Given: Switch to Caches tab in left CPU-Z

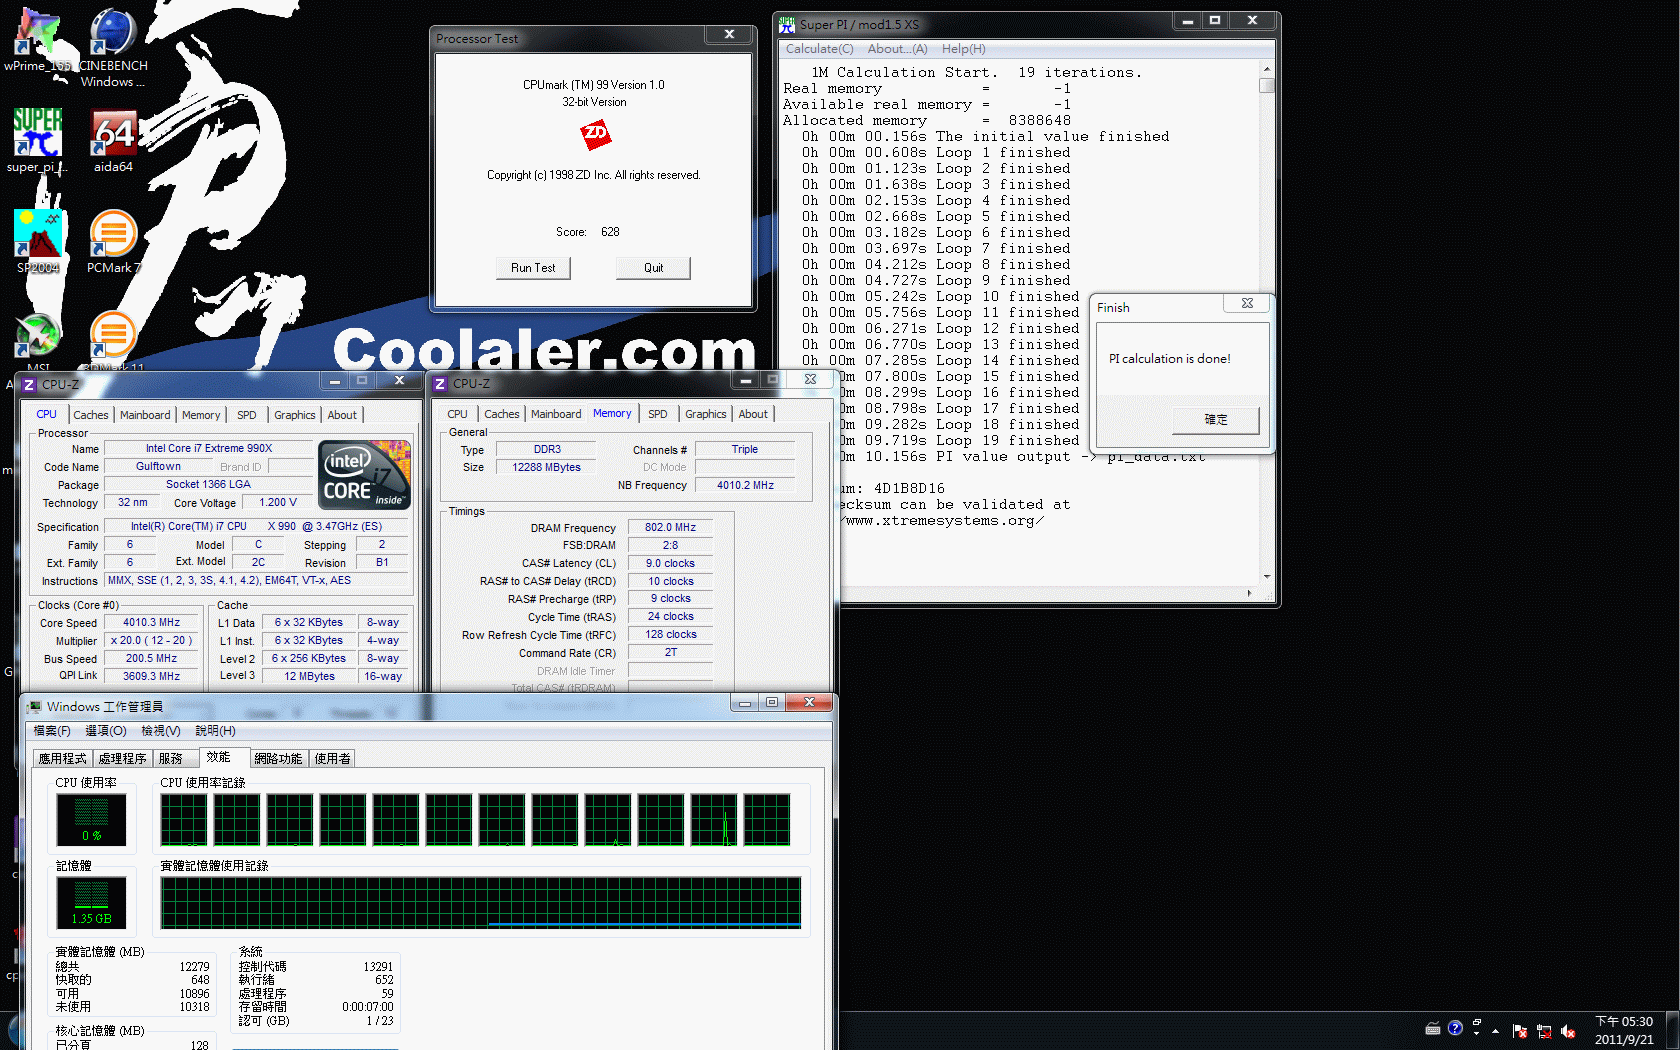Looking at the screenshot, I should (x=91, y=415).
